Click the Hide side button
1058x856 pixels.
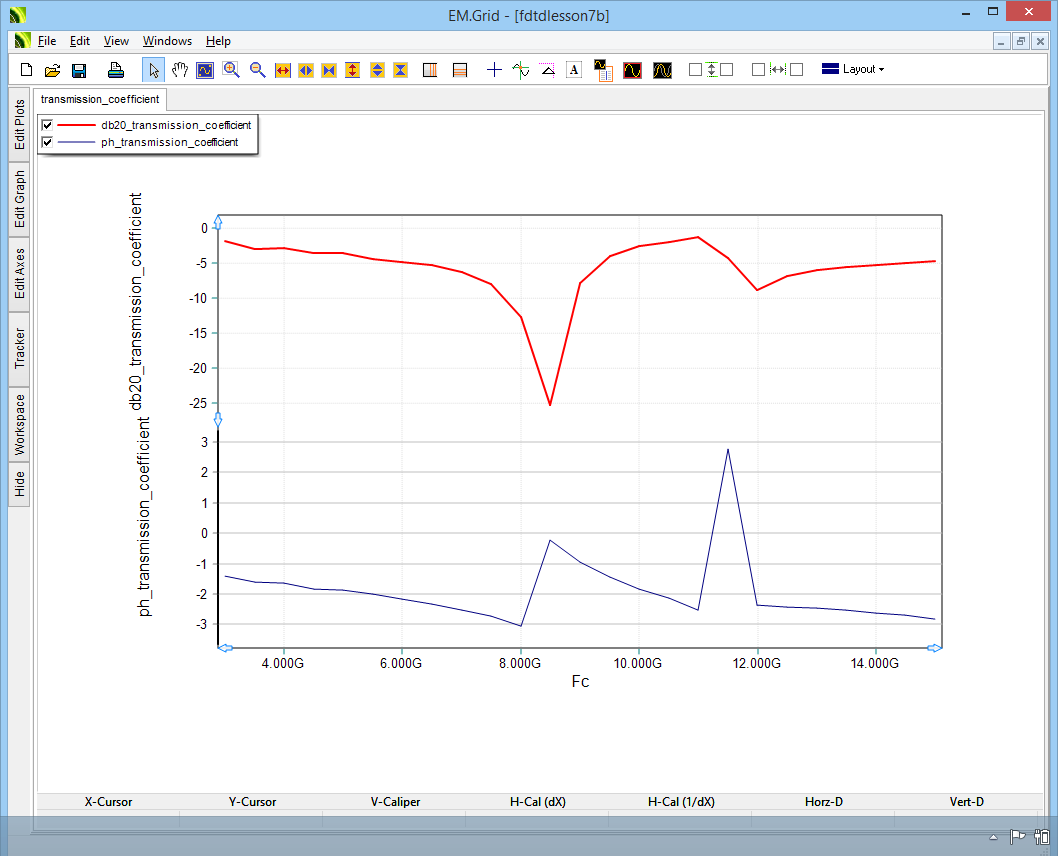19,485
